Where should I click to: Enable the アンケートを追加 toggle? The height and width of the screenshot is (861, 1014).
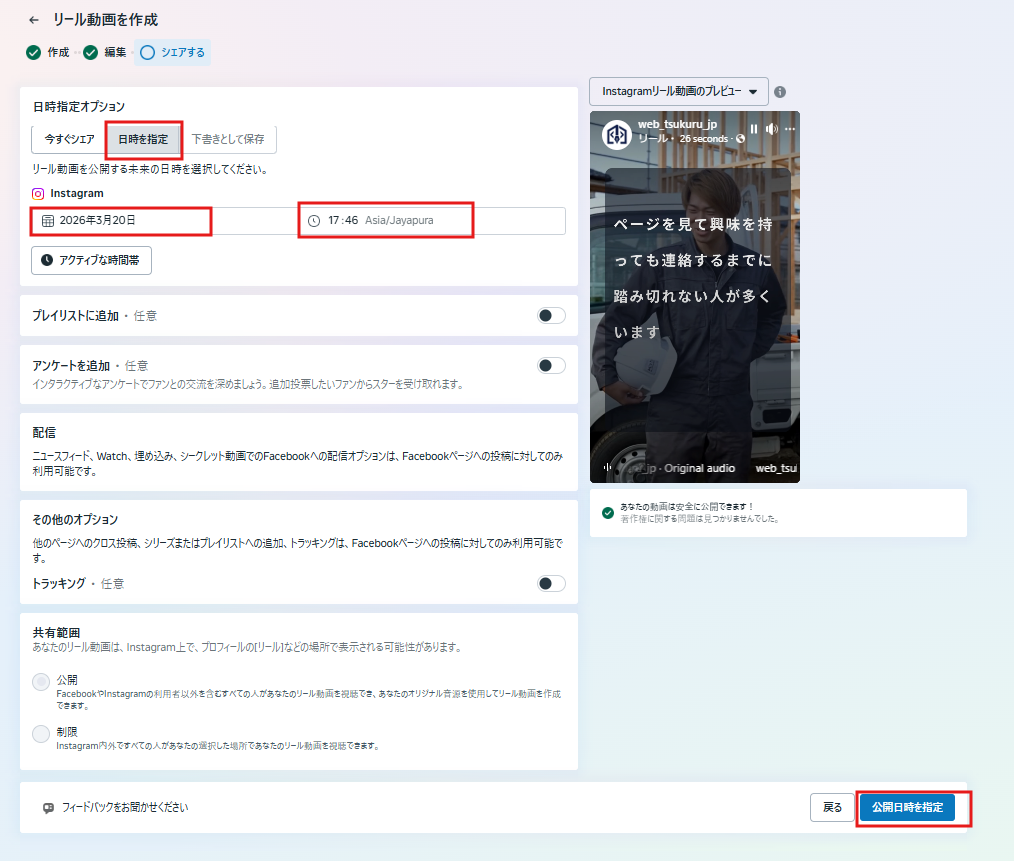click(x=551, y=366)
